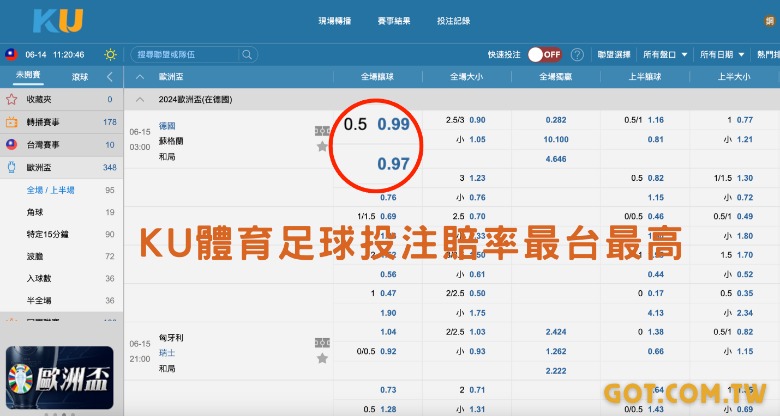Click the broadcast TV icon beside 轉播賽事
Screen dimensions: 780x416
[11, 122]
